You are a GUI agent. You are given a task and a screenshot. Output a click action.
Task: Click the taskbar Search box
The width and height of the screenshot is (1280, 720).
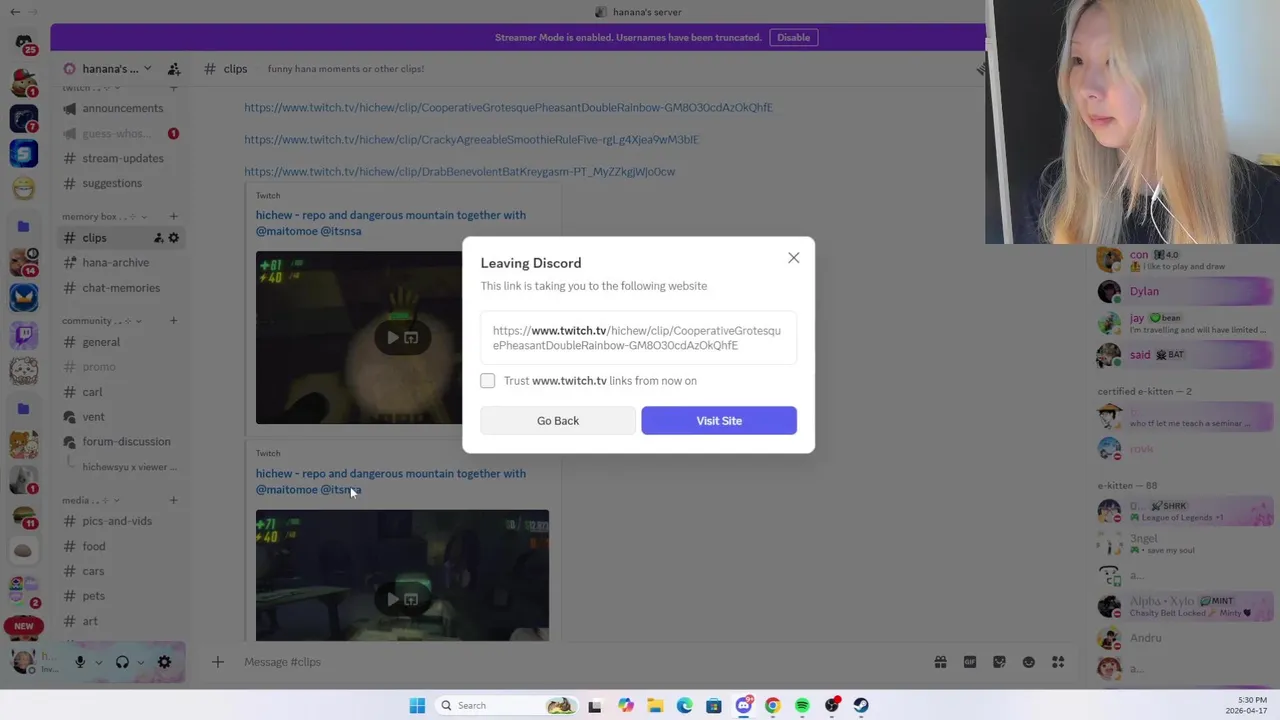click(508, 706)
